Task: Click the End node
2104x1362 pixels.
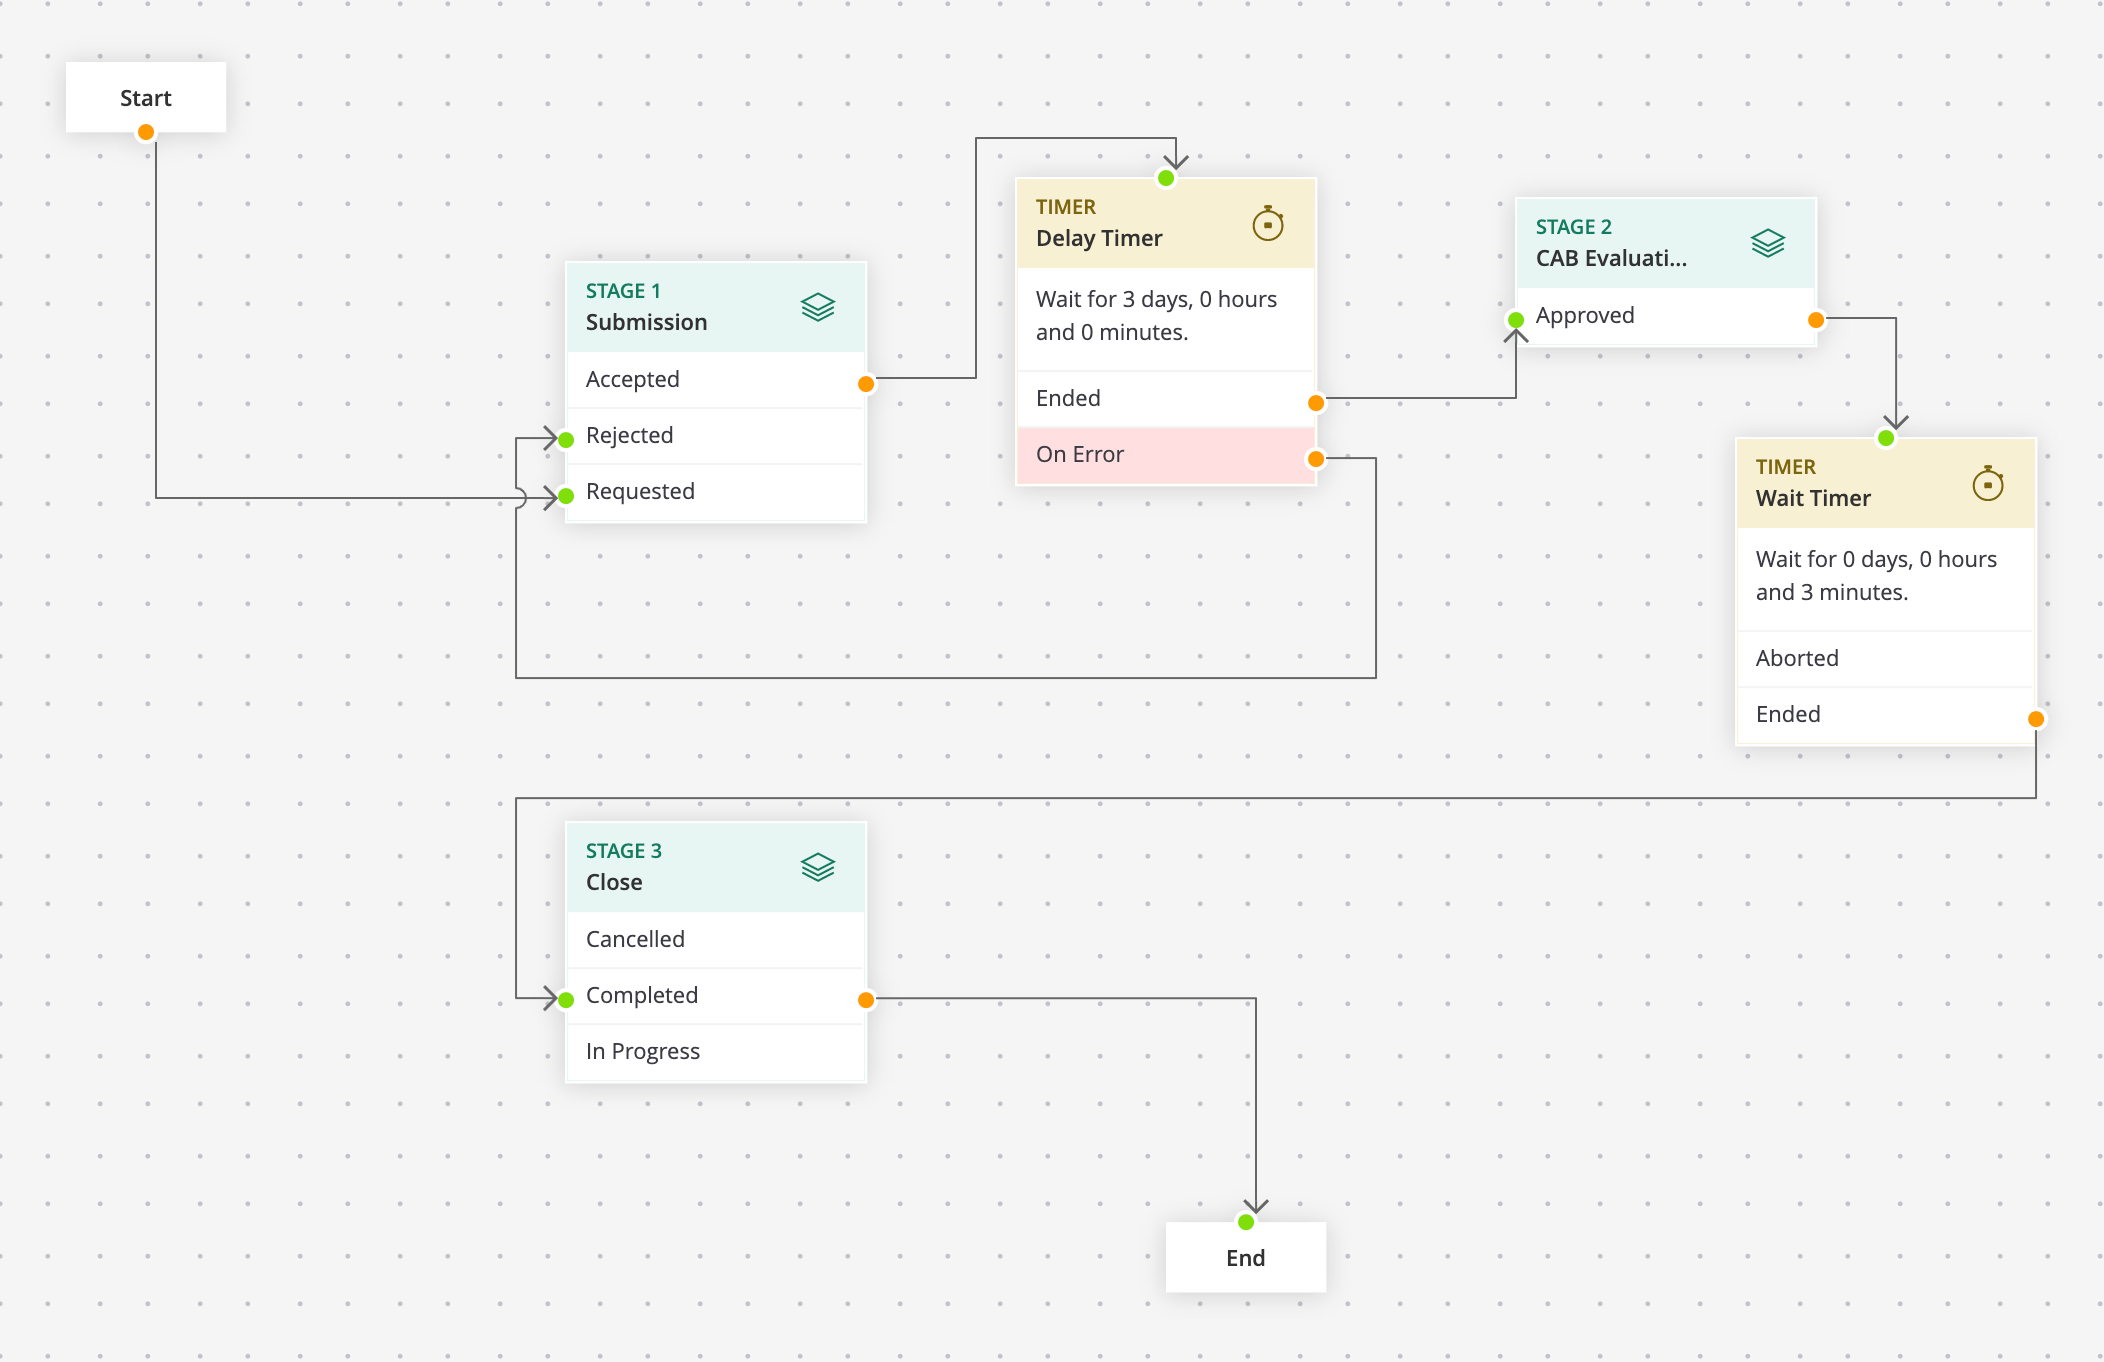Action: [x=1245, y=1258]
